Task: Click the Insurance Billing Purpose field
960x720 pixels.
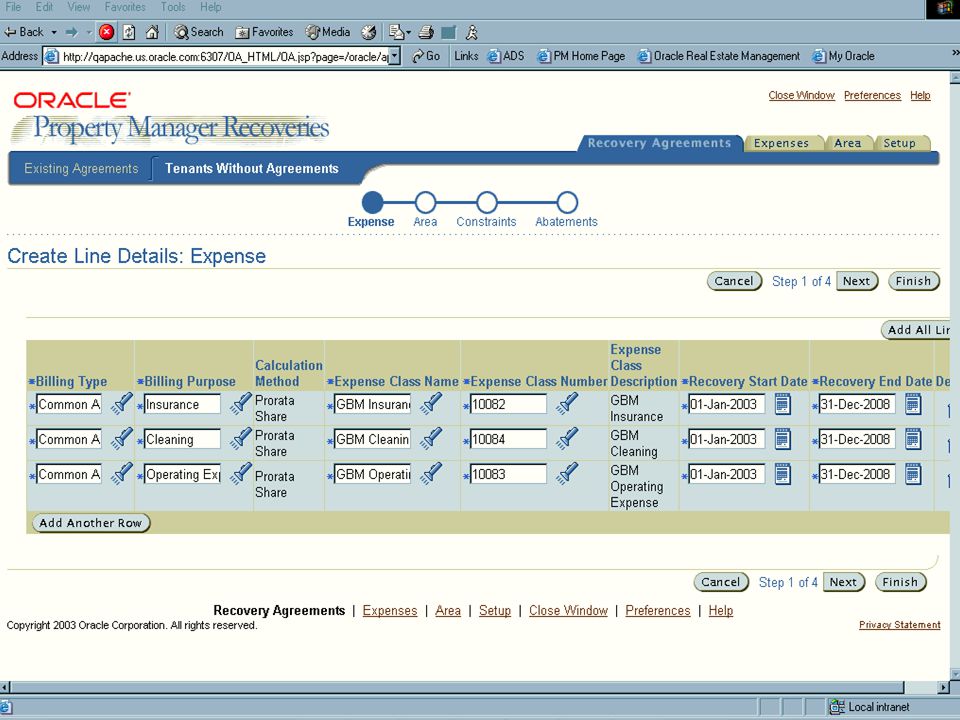Action: click(181, 404)
